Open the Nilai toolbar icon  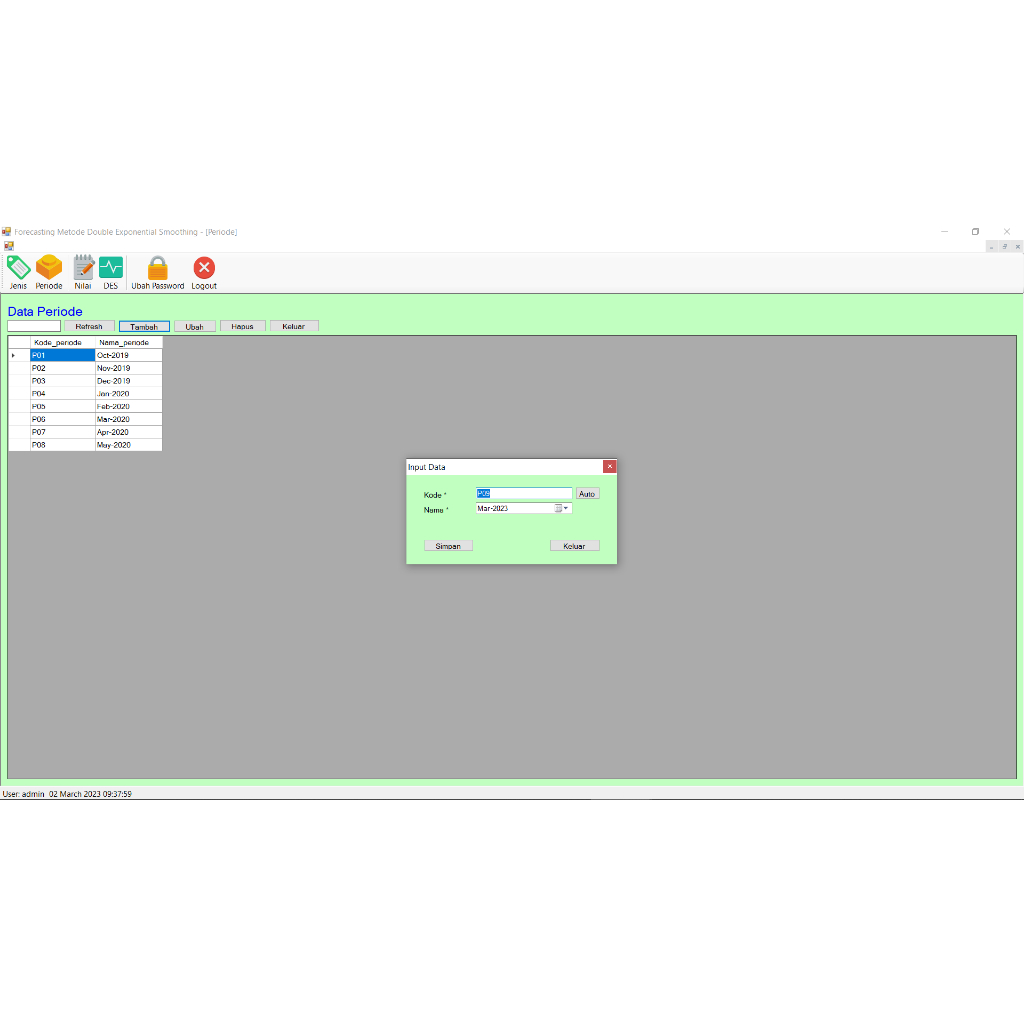click(x=83, y=272)
